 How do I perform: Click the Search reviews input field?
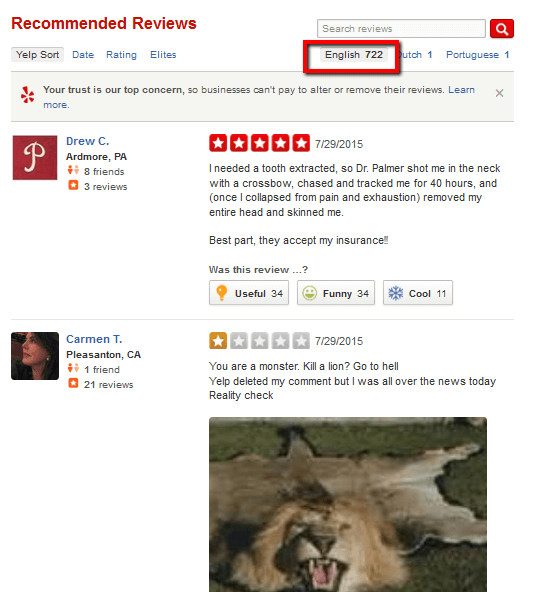(x=401, y=29)
